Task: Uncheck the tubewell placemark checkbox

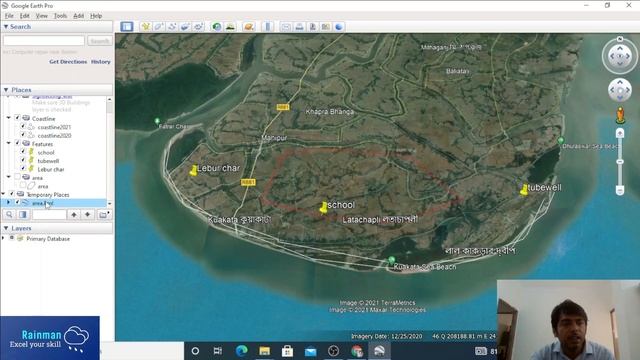Action: (x=23, y=160)
